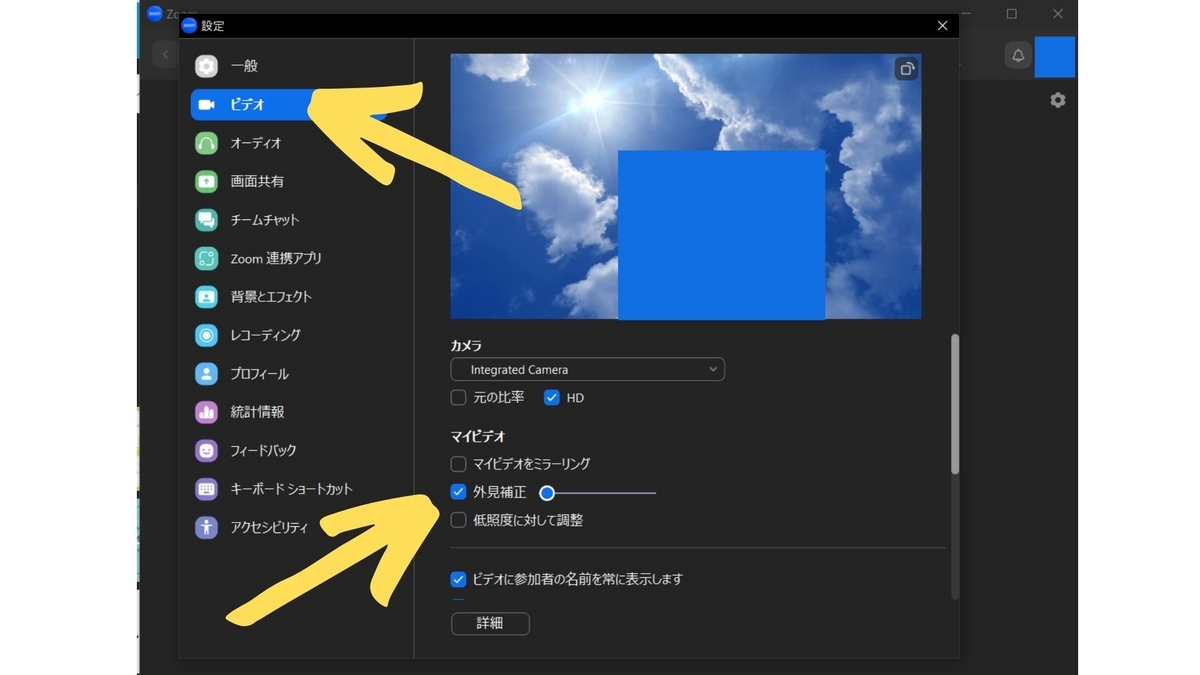Screen dimensions: 1200x675
Task: Open 背景とエフェクト settings tab
Action: tap(289, 297)
